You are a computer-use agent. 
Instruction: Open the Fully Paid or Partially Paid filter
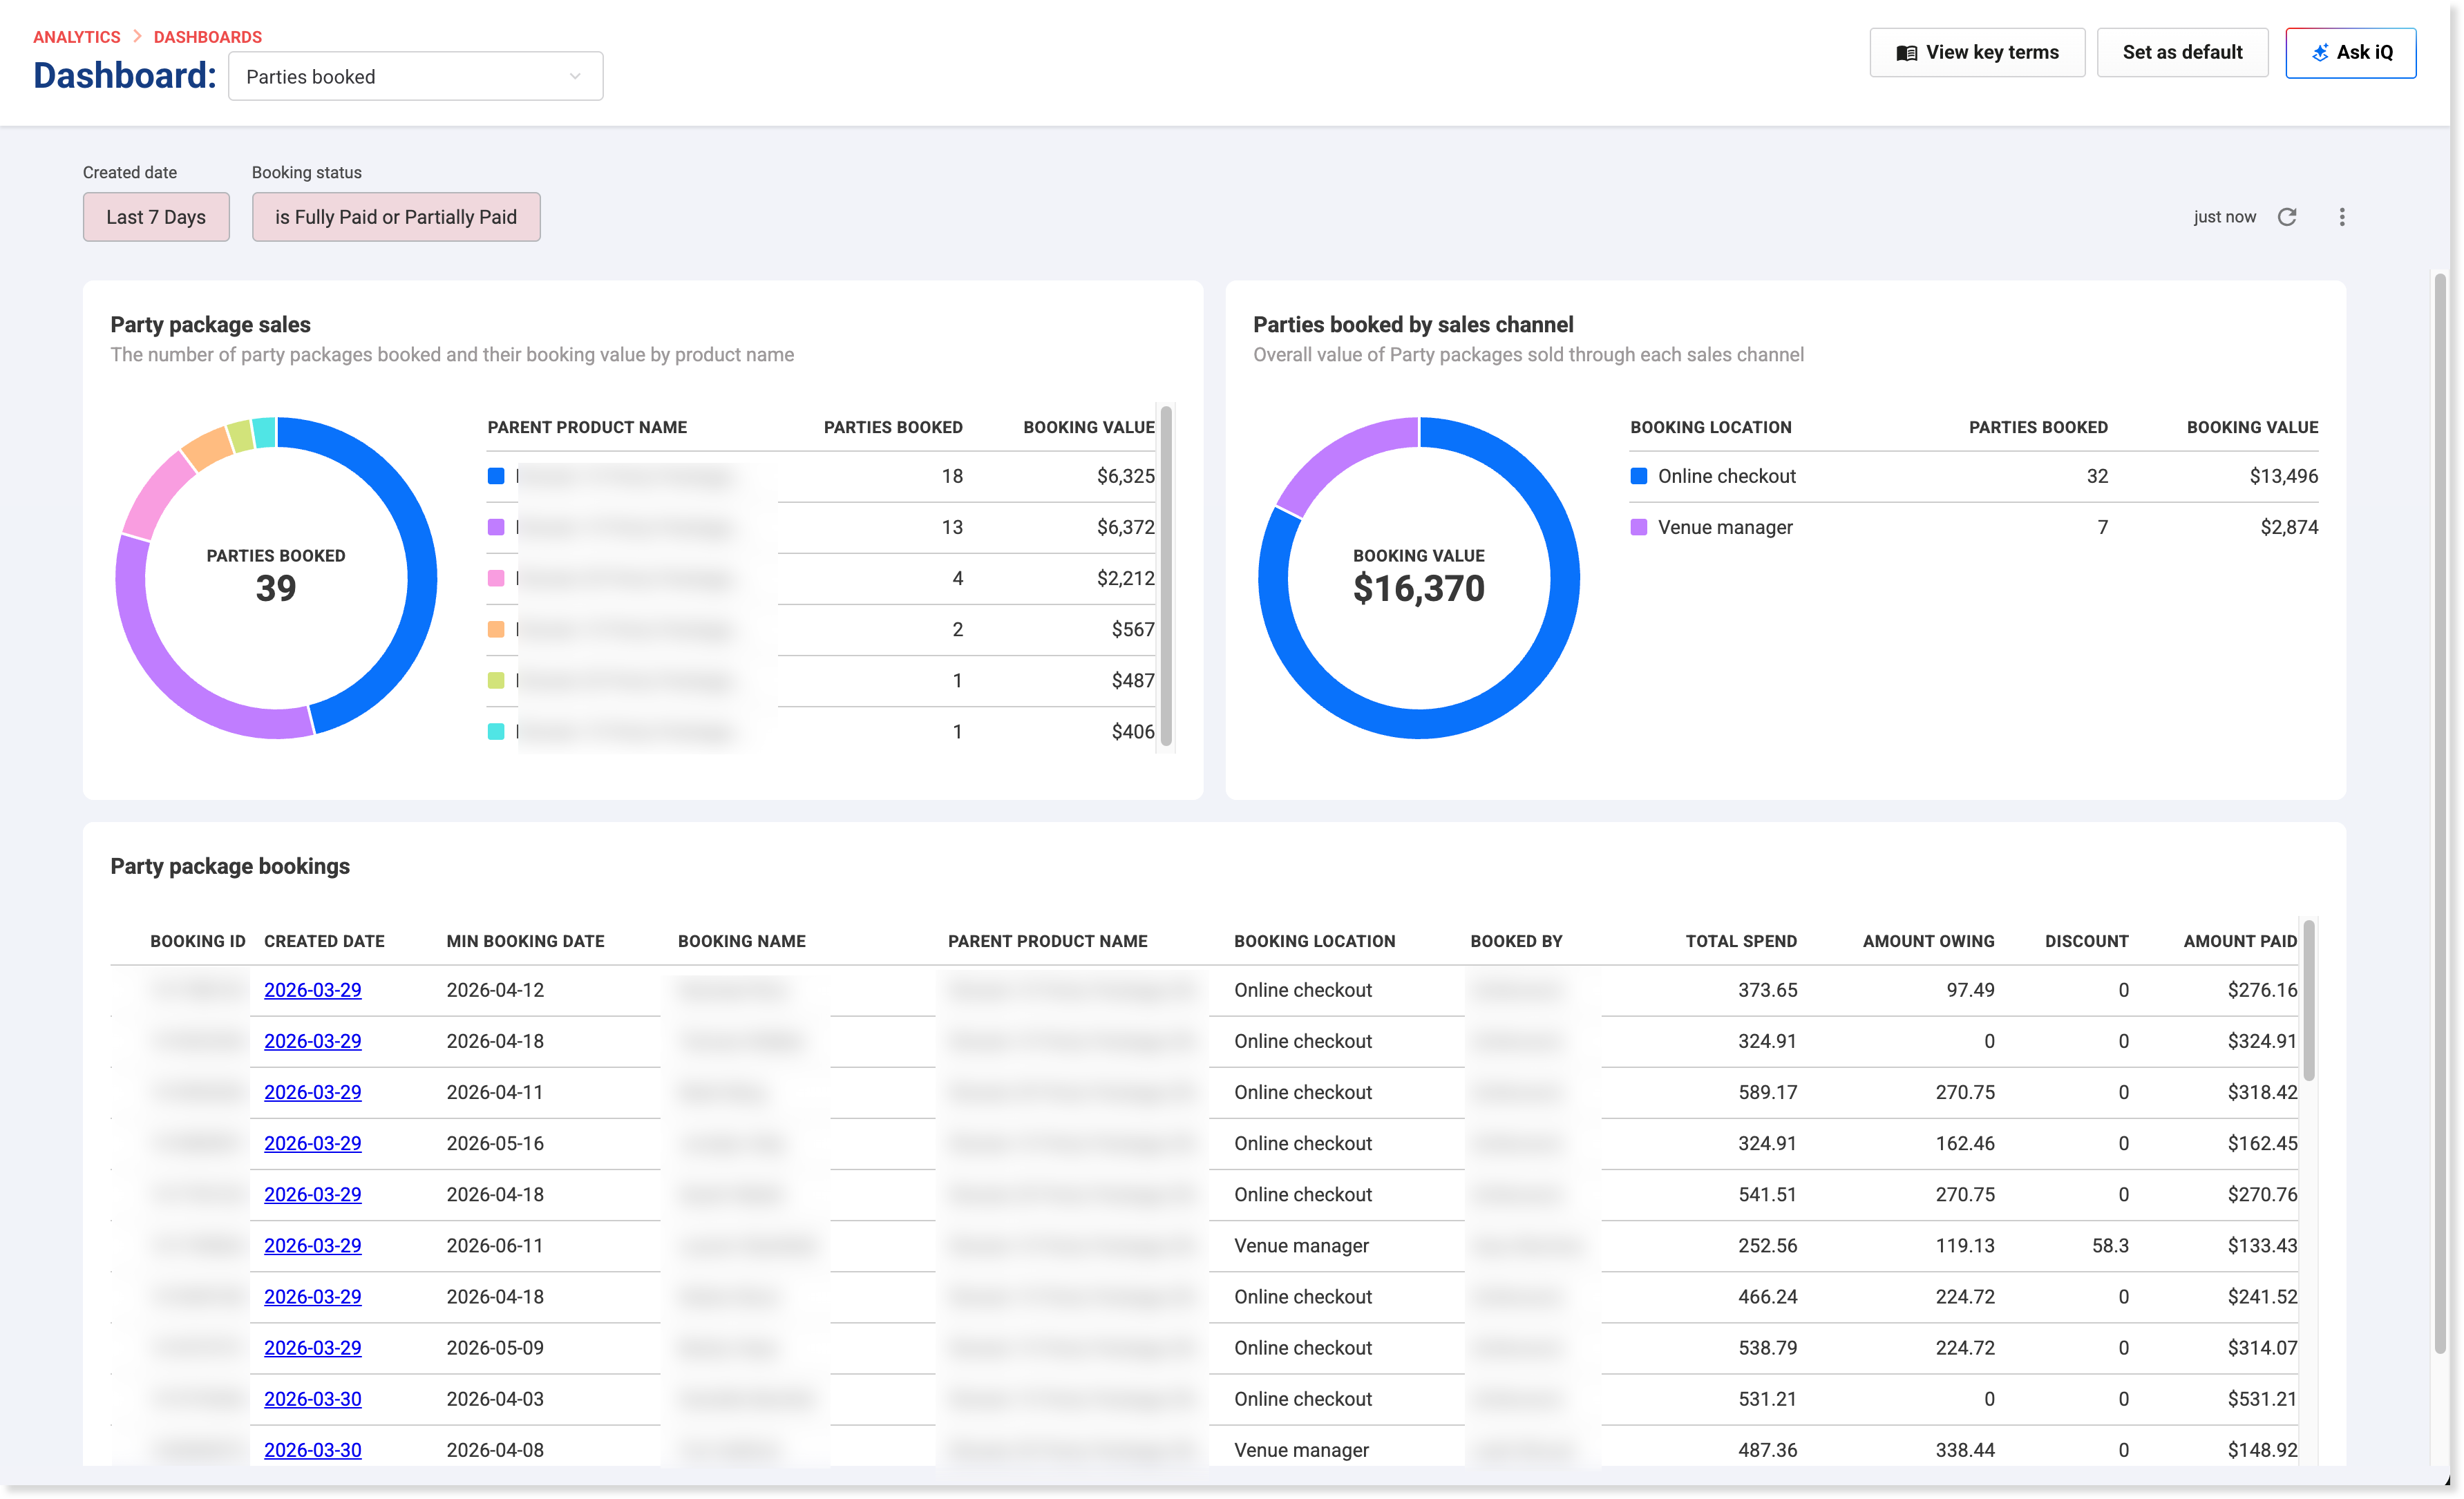click(x=396, y=217)
